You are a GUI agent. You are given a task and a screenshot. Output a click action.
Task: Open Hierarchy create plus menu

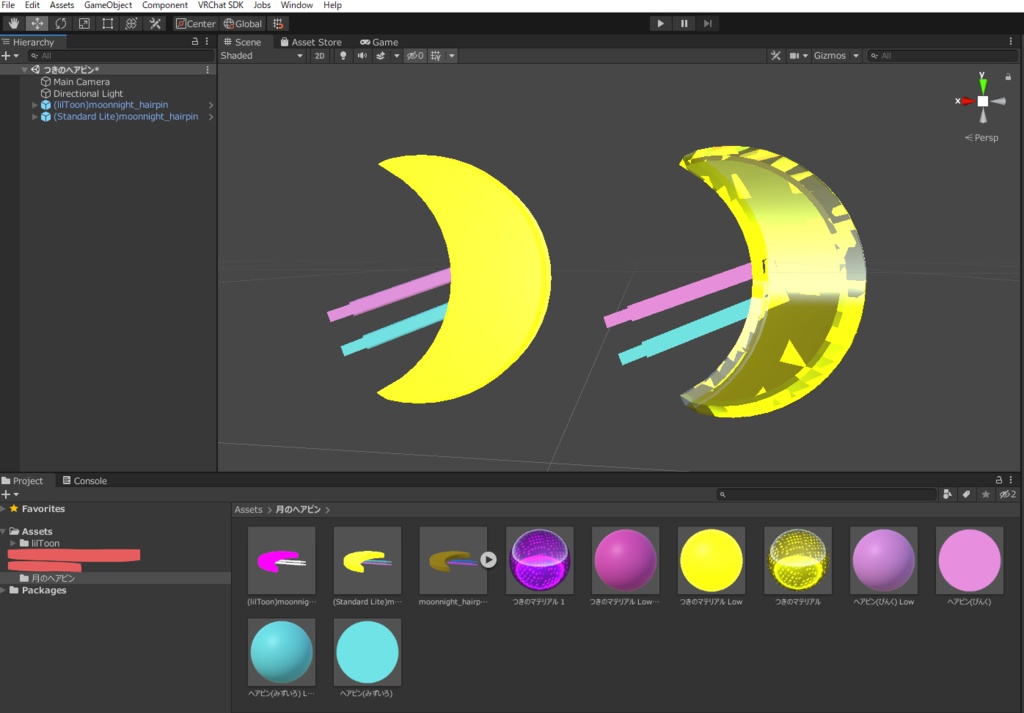10,55
